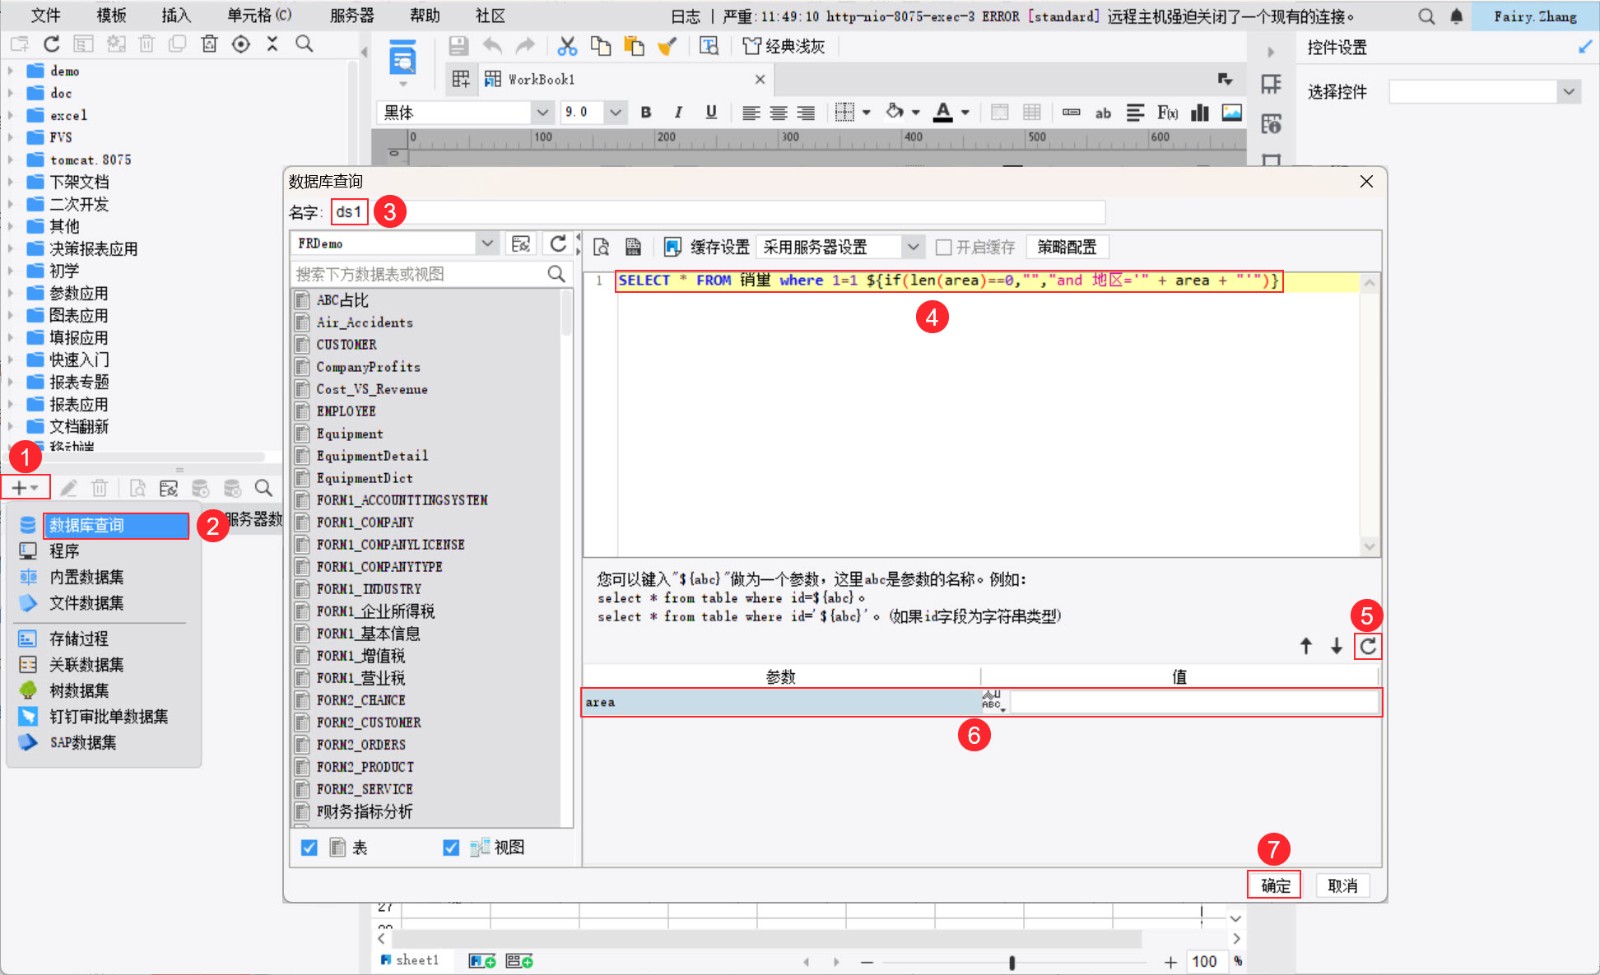Click the scissors cut icon
This screenshot has width=1600, height=975.
pyautogui.click(x=567, y=46)
